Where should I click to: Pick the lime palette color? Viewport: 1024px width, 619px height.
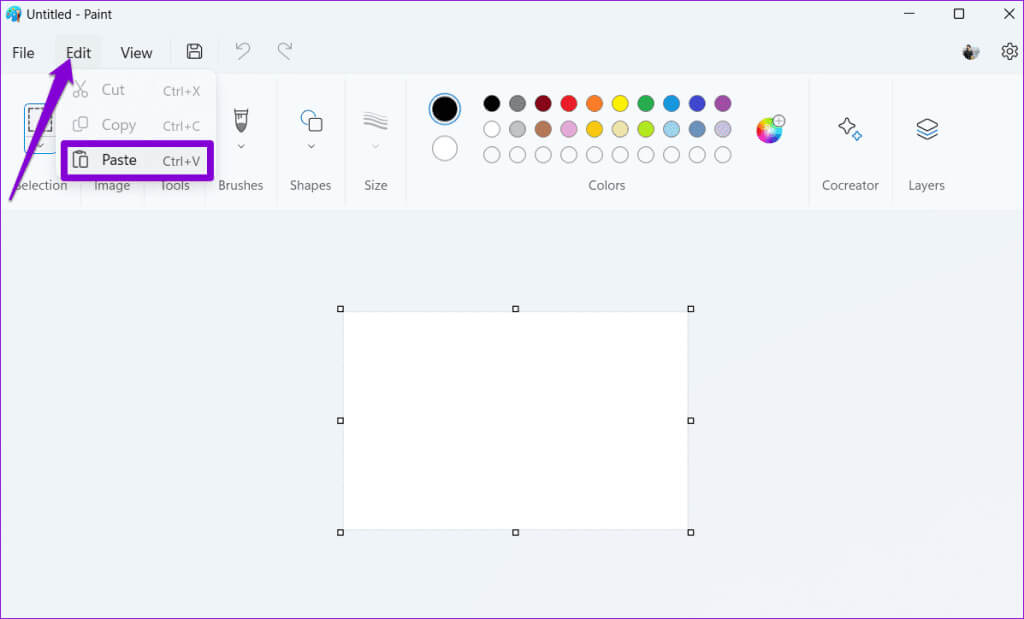coord(646,129)
